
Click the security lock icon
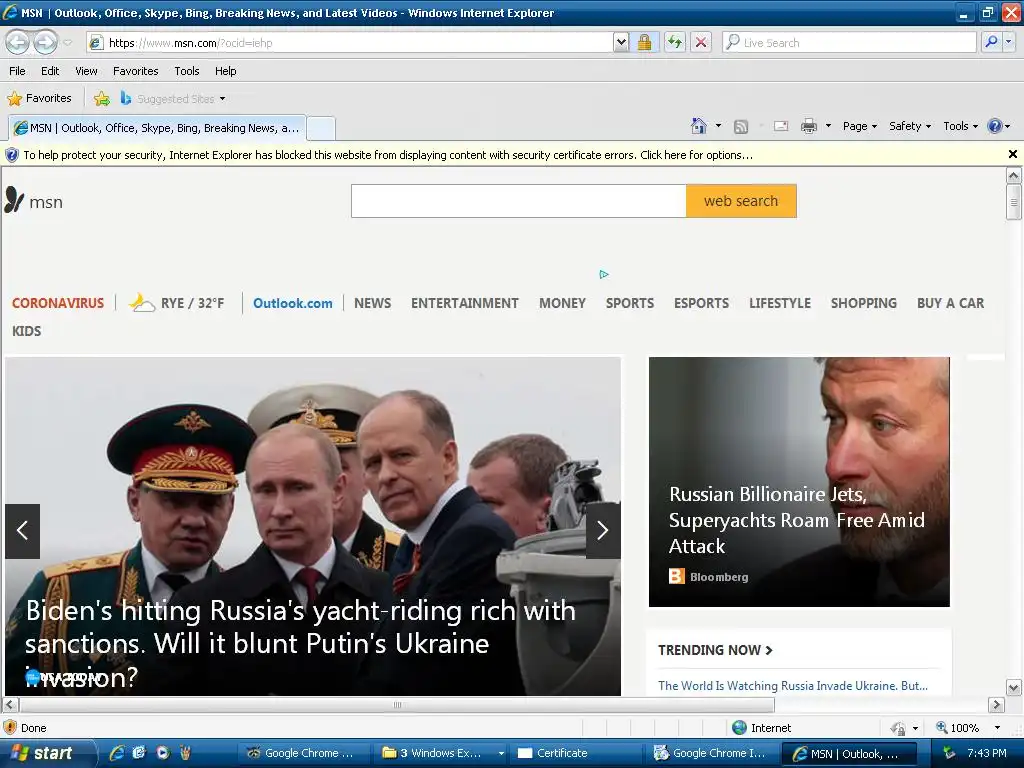[x=644, y=43]
